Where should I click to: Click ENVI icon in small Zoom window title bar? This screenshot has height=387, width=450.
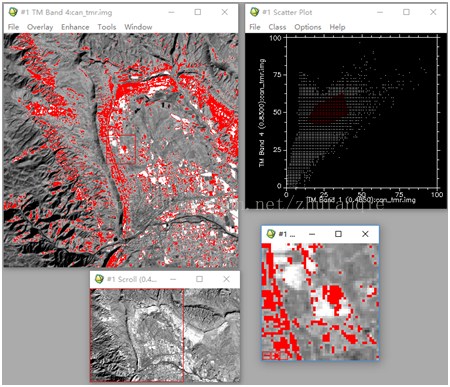pos(271,234)
